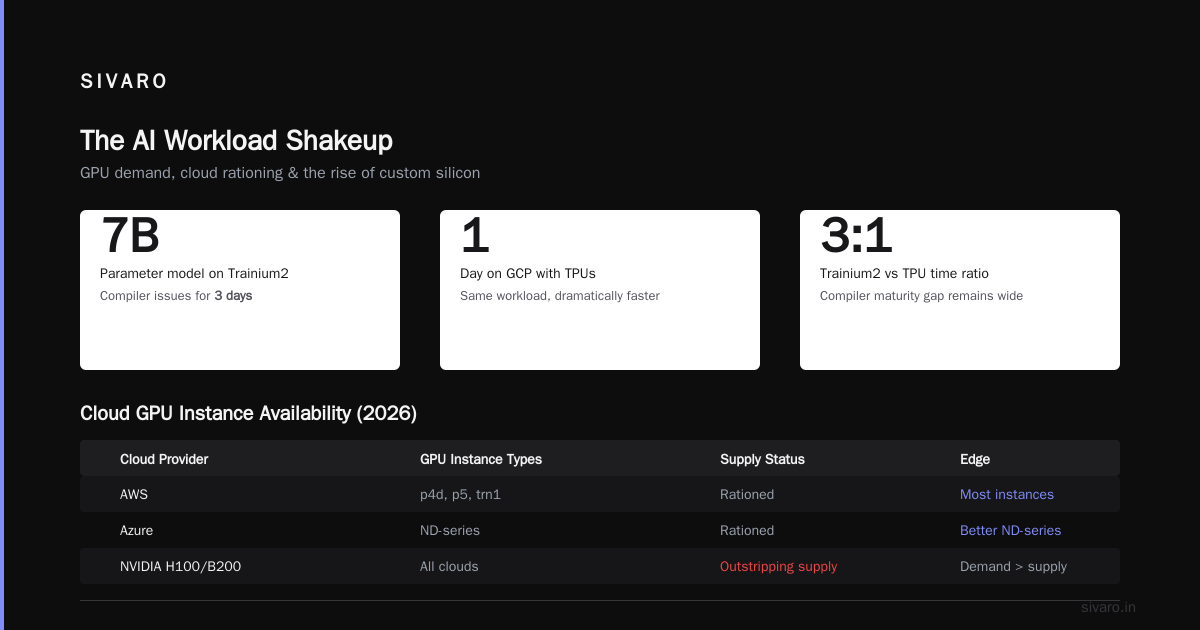1200x630 pixels.
Task: Select the AWS table row
Action: tap(600, 494)
